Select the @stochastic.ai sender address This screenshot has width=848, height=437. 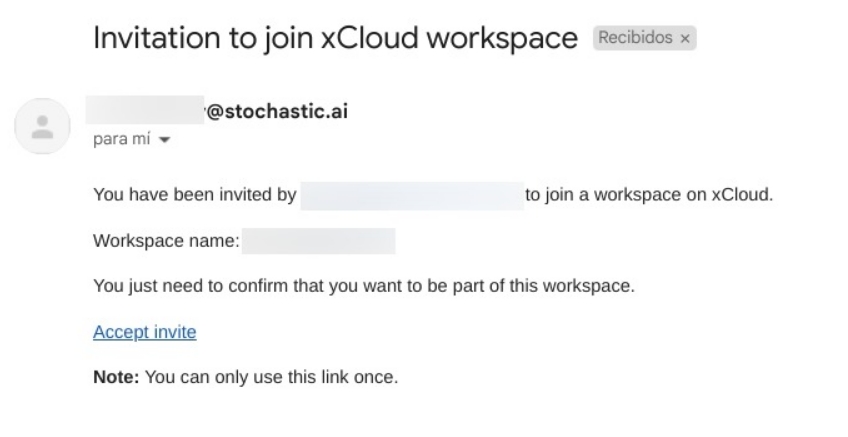point(277,111)
